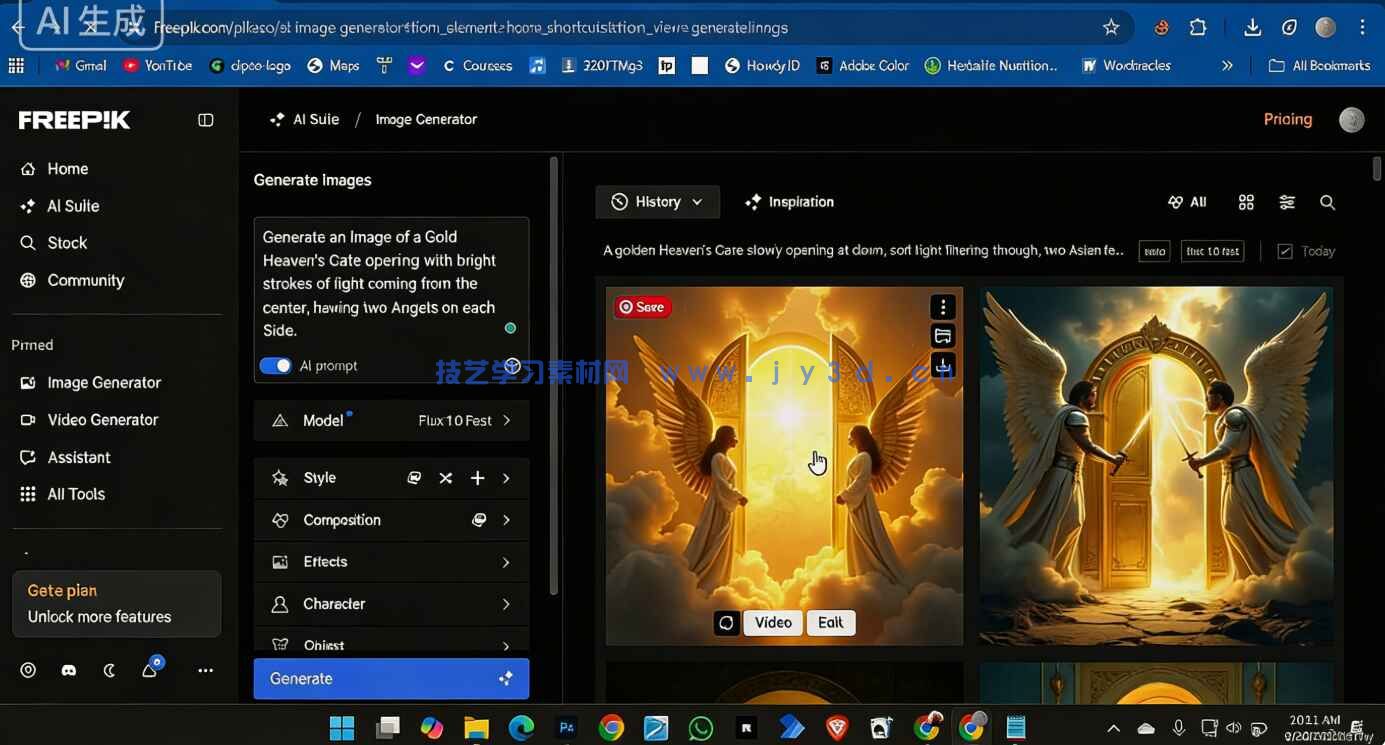1385x745 pixels.
Task: Select Pricing in the top menu
Action: pos(1287,118)
